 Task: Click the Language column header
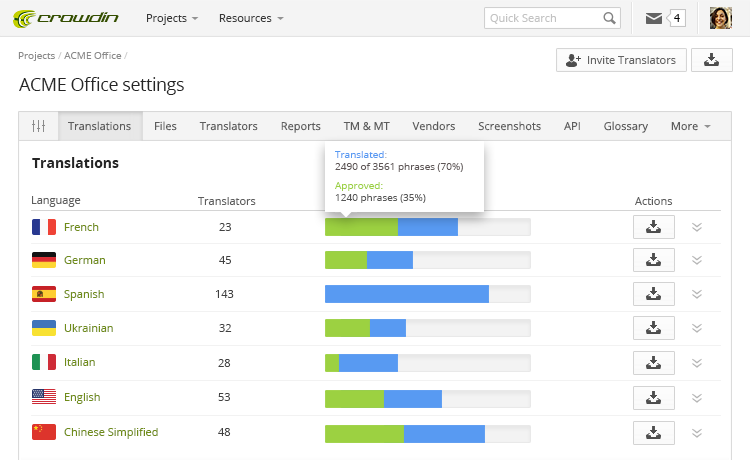55,200
